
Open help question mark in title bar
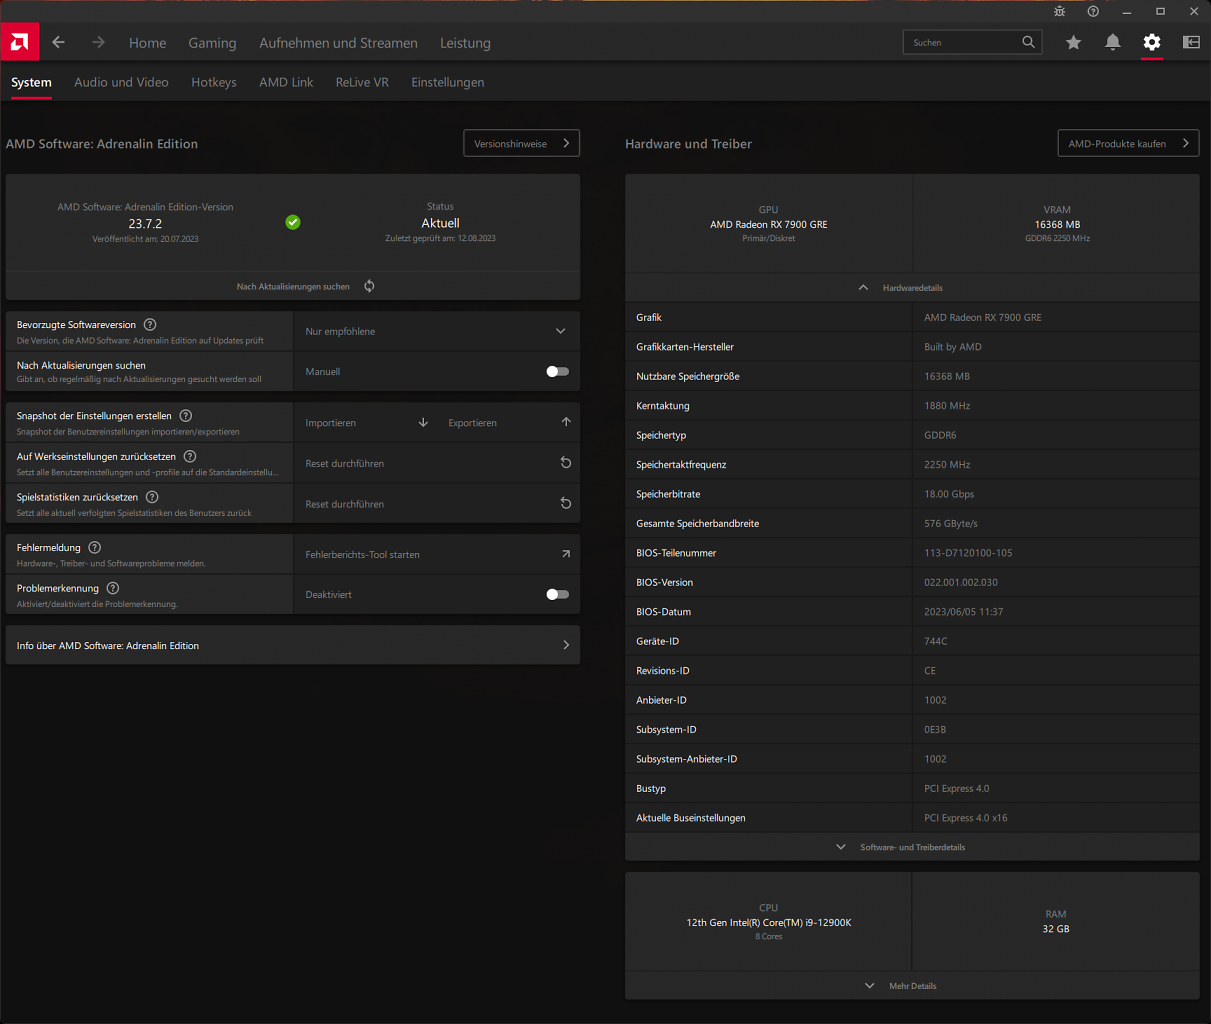[1093, 11]
